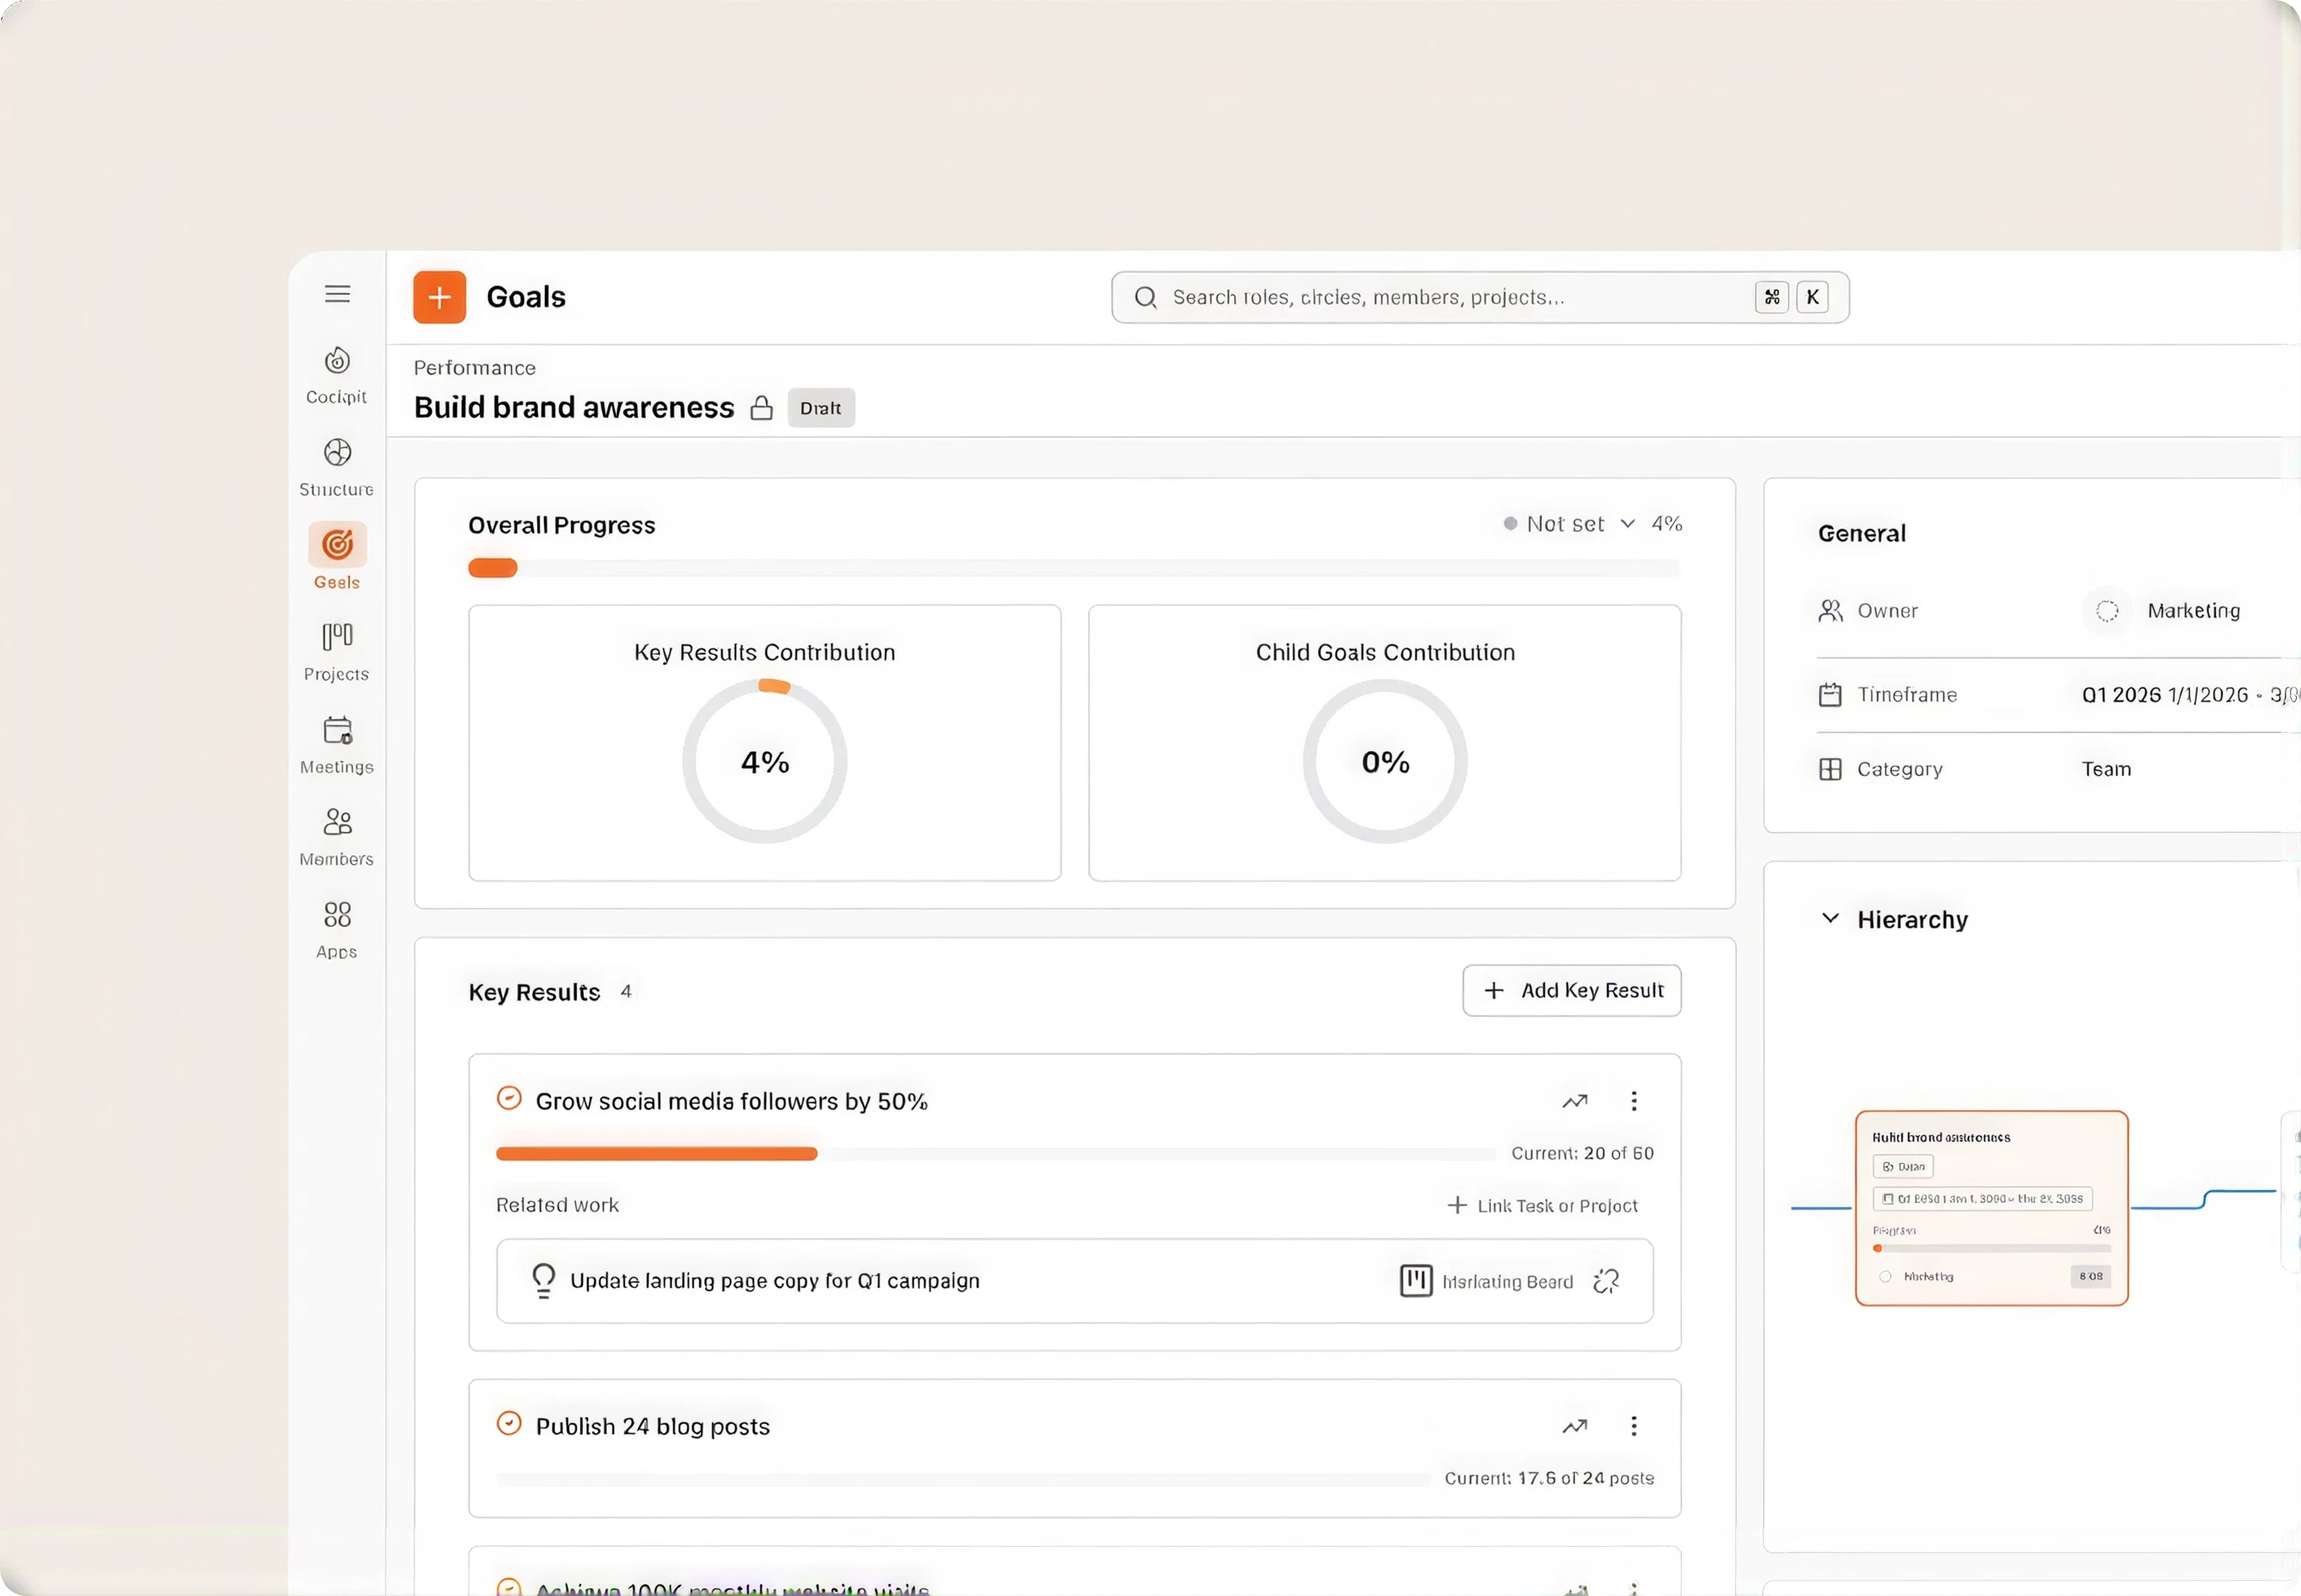Click Link Task or Project
Viewport: 2301px width, 1596px height.
[x=1543, y=1206]
